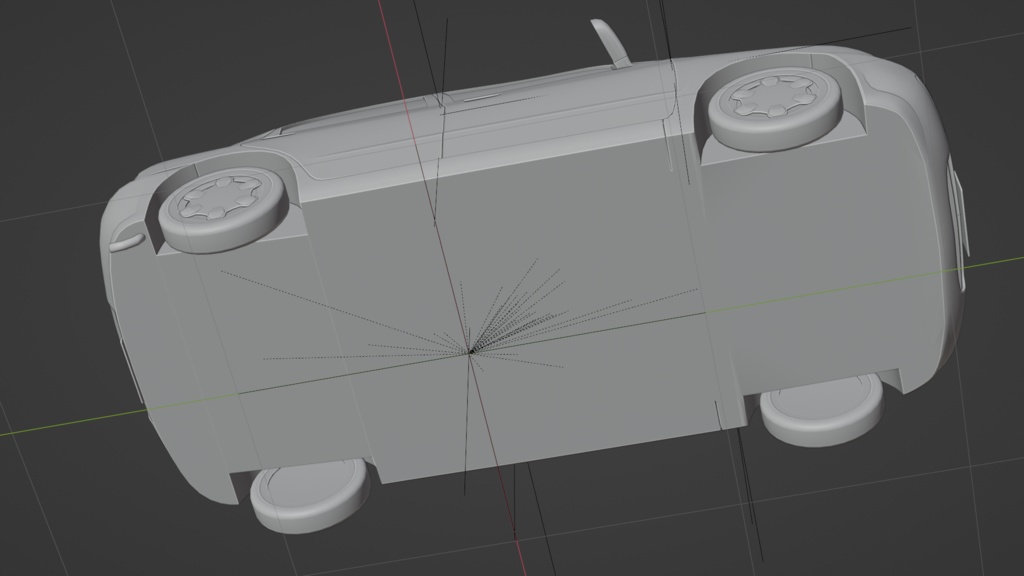Click the object origin point on underside
The width and height of the screenshot is (1024, 576).
(470, 352)
